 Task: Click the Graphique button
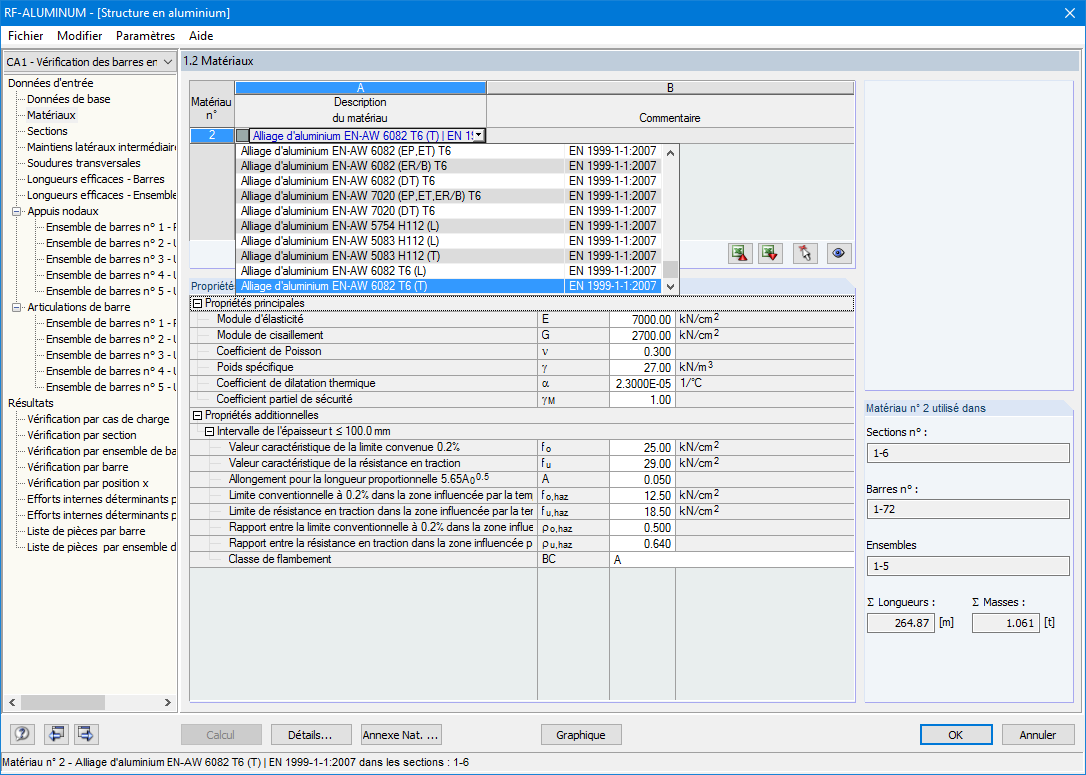581,735
